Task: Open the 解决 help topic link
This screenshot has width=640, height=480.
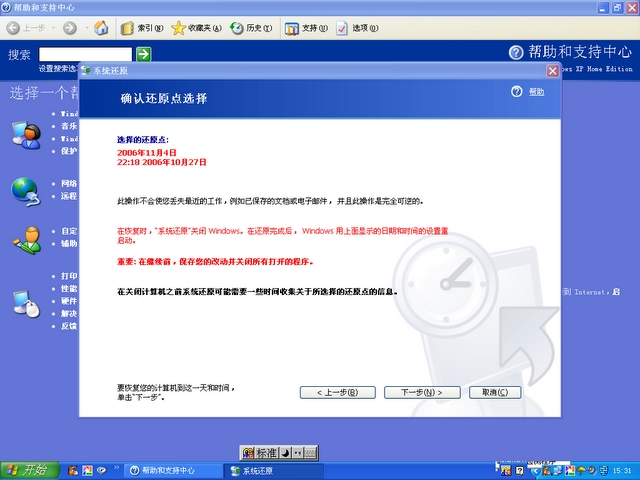Action: click(x=69, y=314)
